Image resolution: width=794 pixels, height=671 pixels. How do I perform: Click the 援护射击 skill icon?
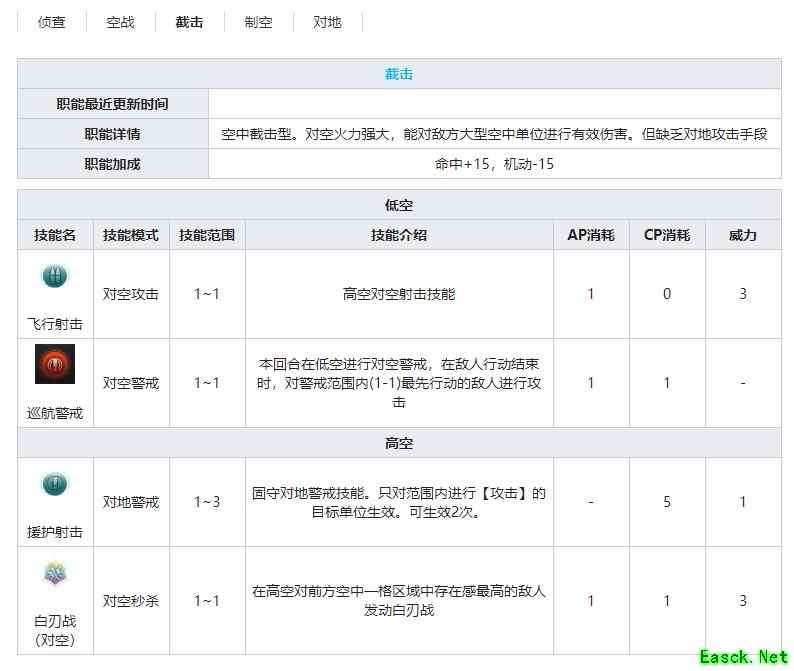coord(55,485)
